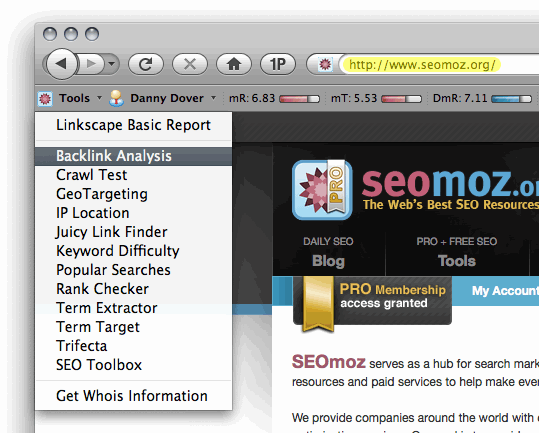Minimize window using middle traffic light button

[x=71, y=34]
